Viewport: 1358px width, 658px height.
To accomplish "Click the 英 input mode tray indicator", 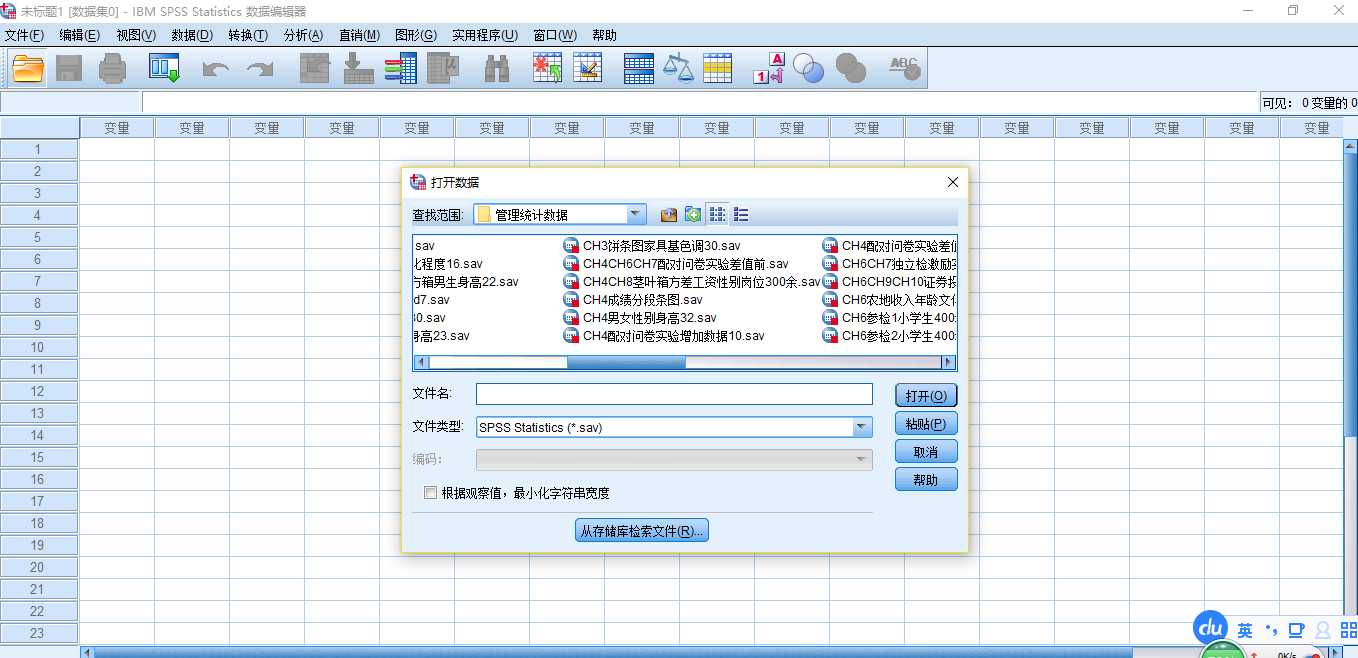I will [x=1245, y=630].
